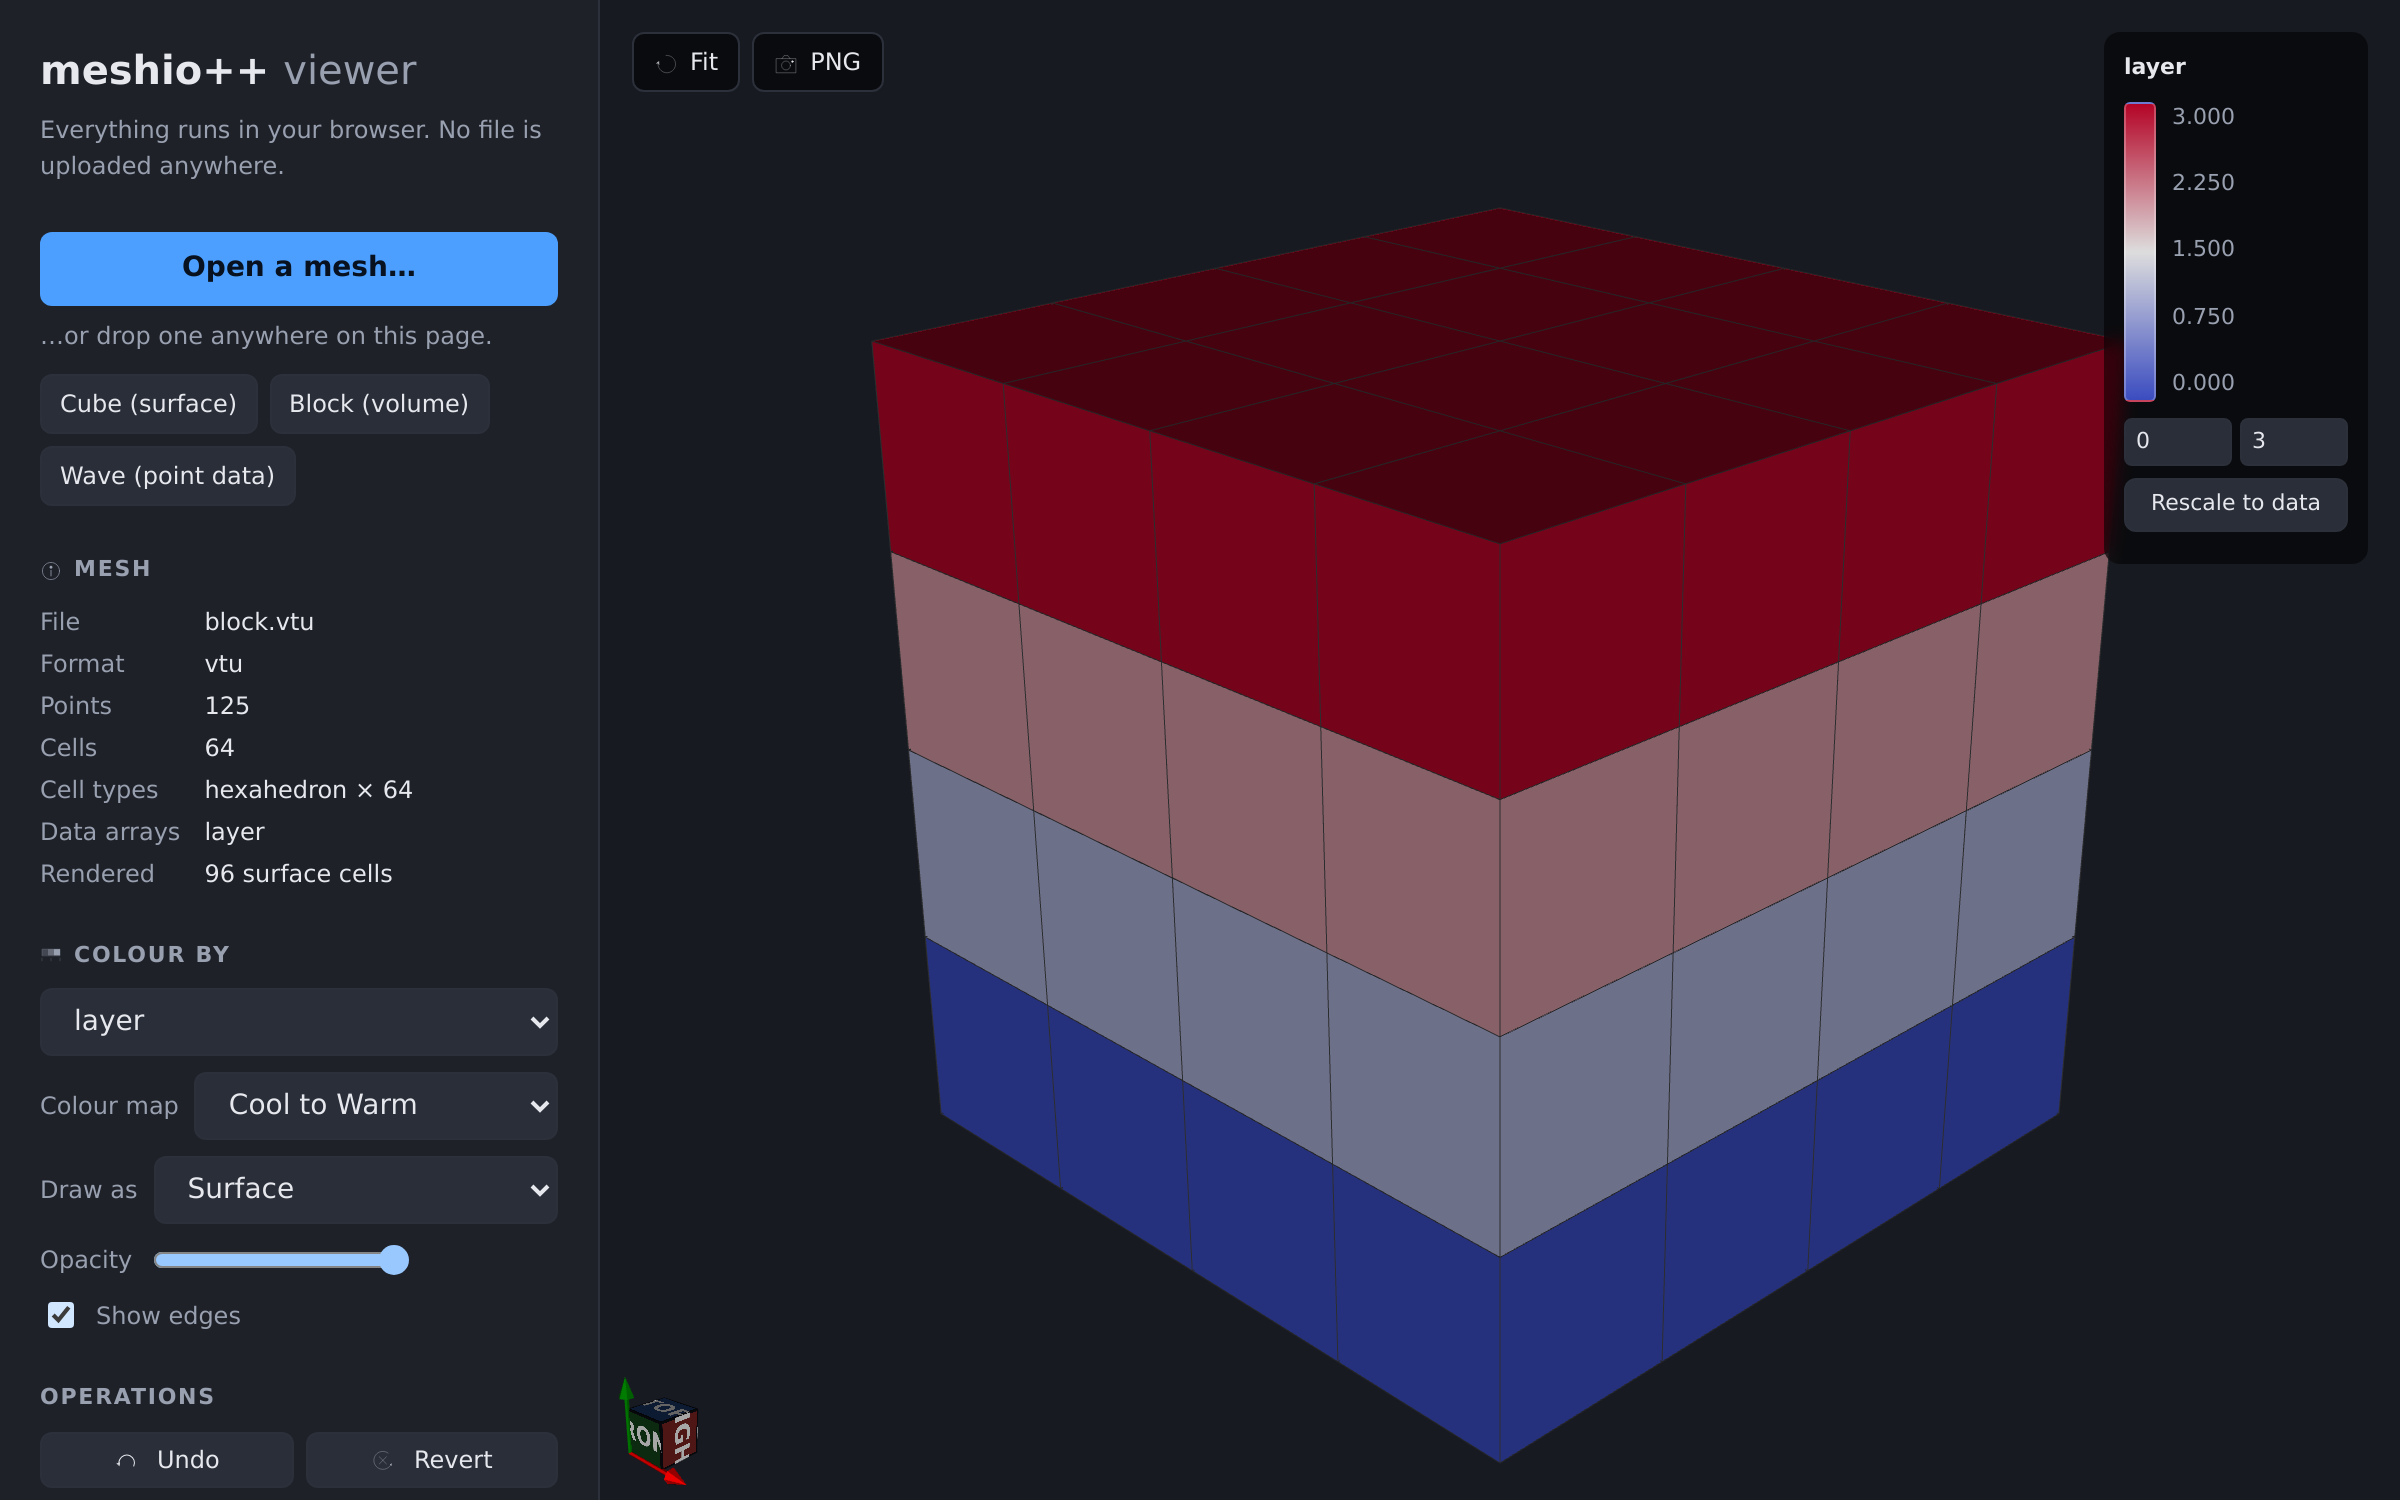Image resolution: width=2400 pixels, height=1500 pixels.
Task: Click the Fit view button
Action: click(x=685, y=62)
